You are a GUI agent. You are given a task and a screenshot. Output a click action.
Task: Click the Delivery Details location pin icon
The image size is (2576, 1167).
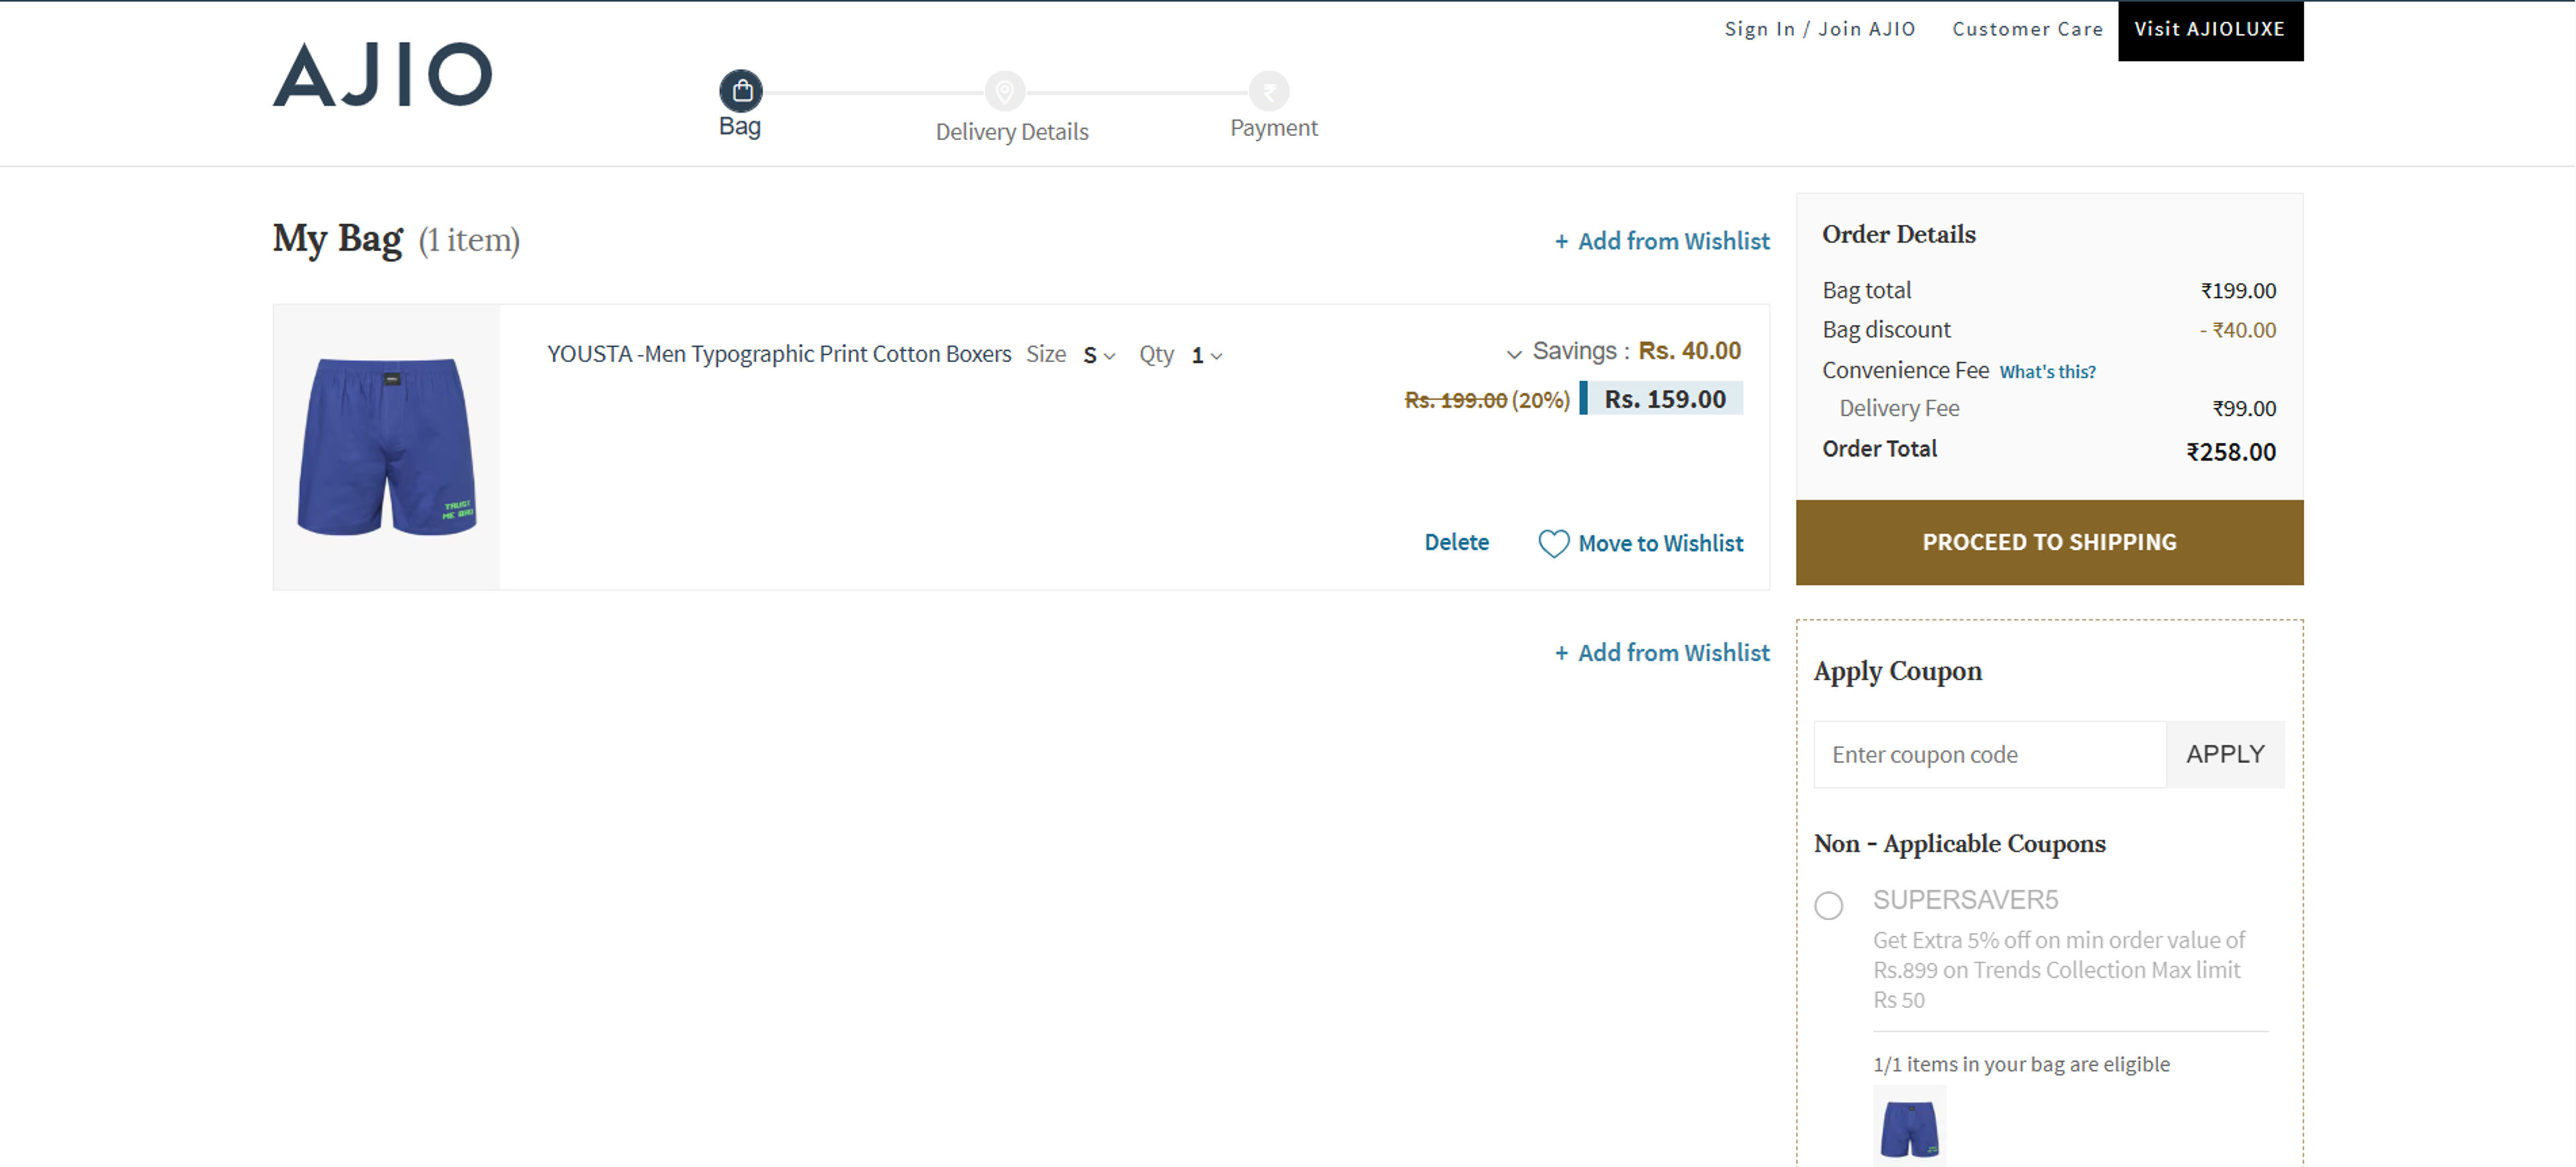(1004, 90)
